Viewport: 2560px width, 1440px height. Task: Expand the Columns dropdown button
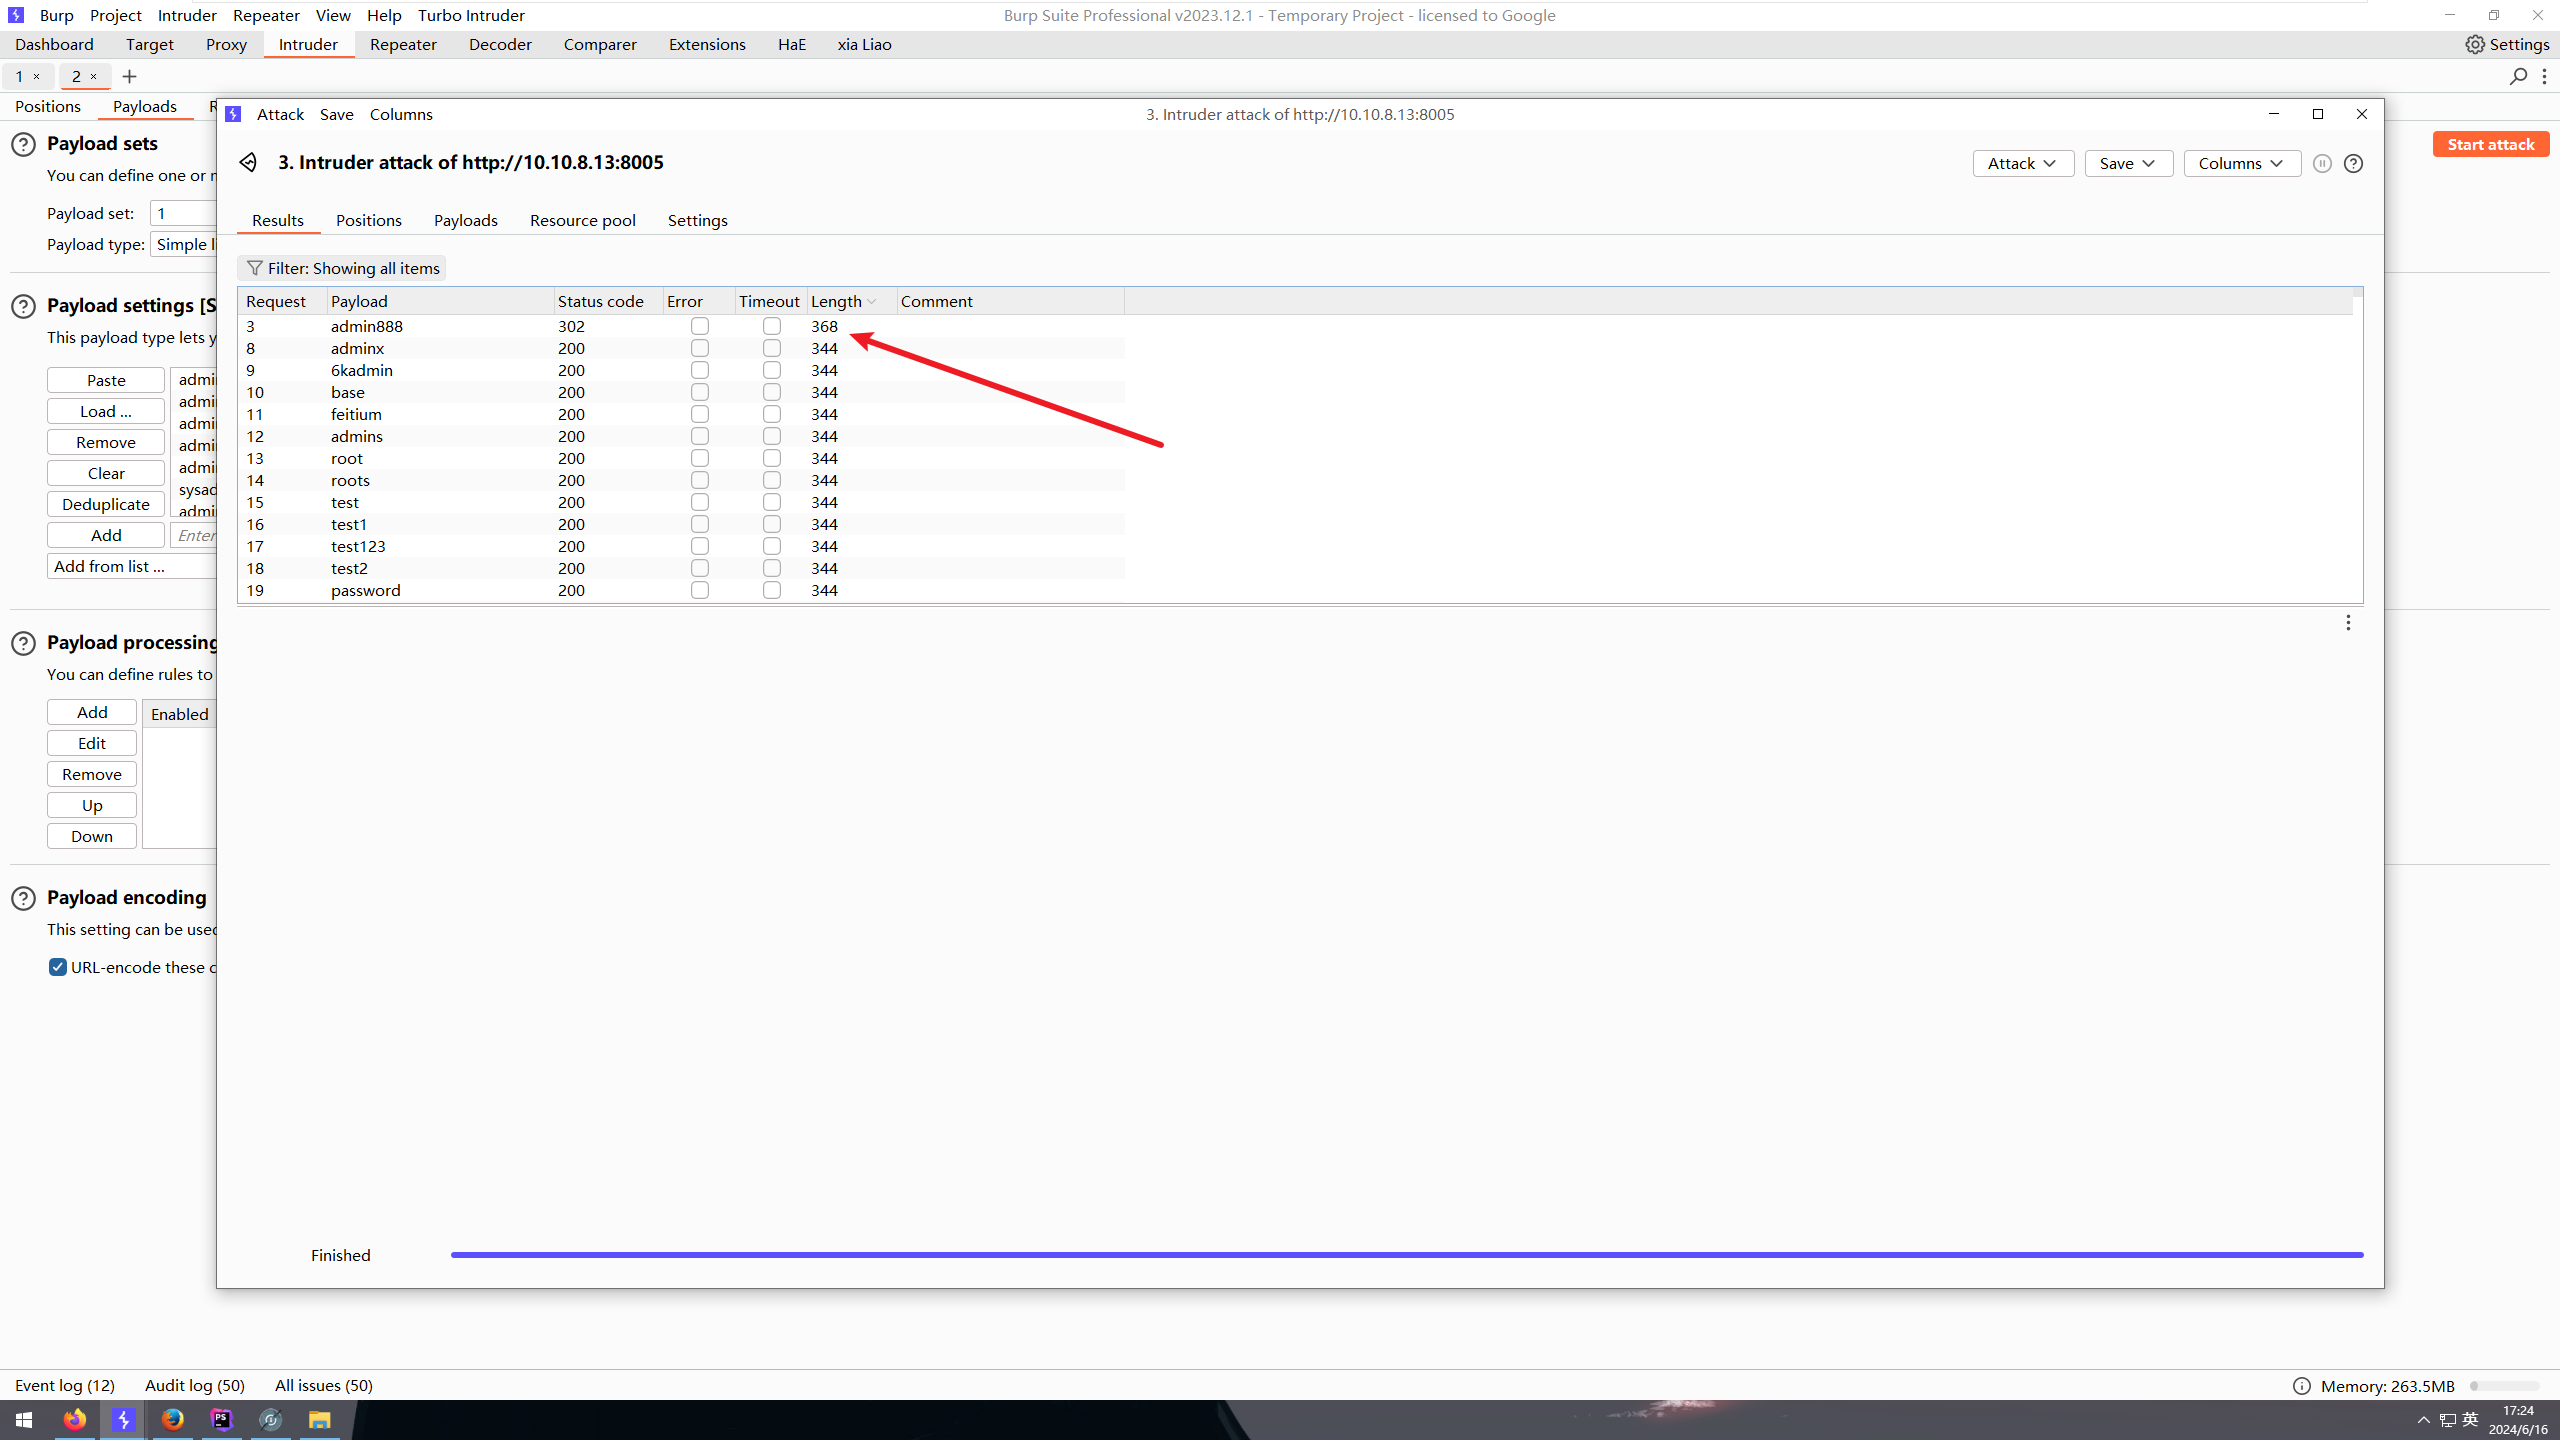pos(2242,163)
